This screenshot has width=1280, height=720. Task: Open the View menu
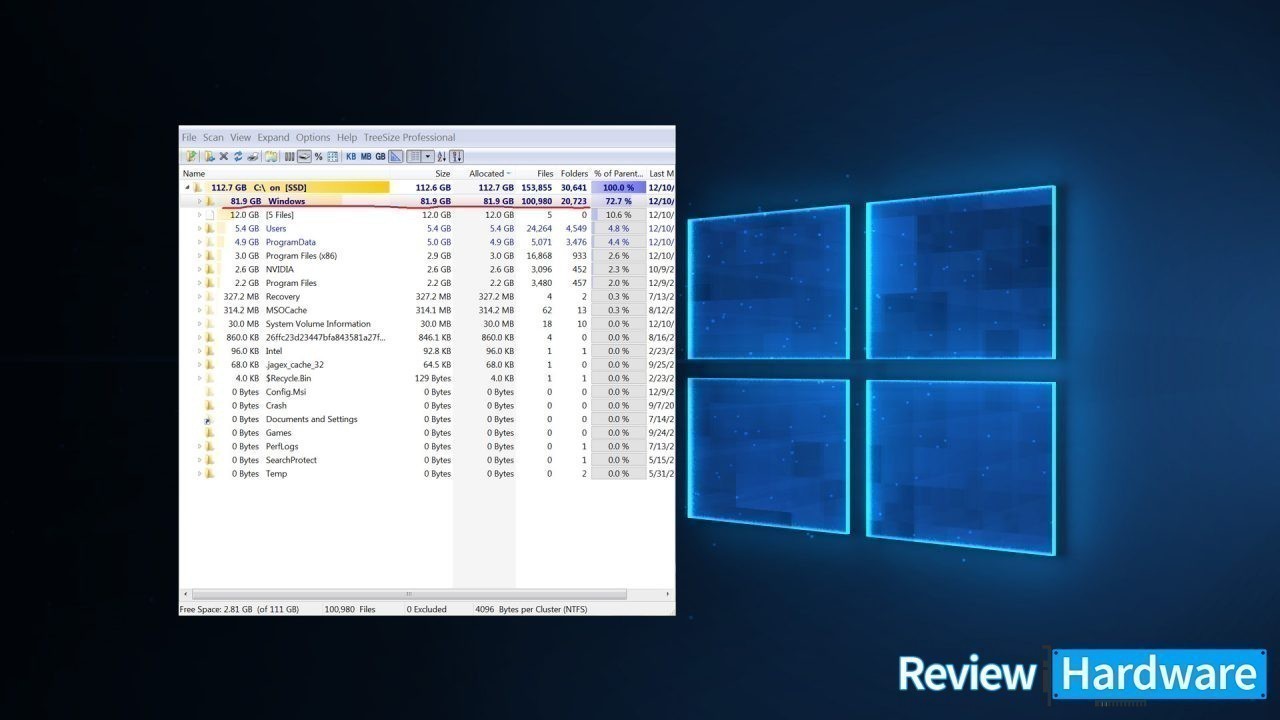[241, 137]
